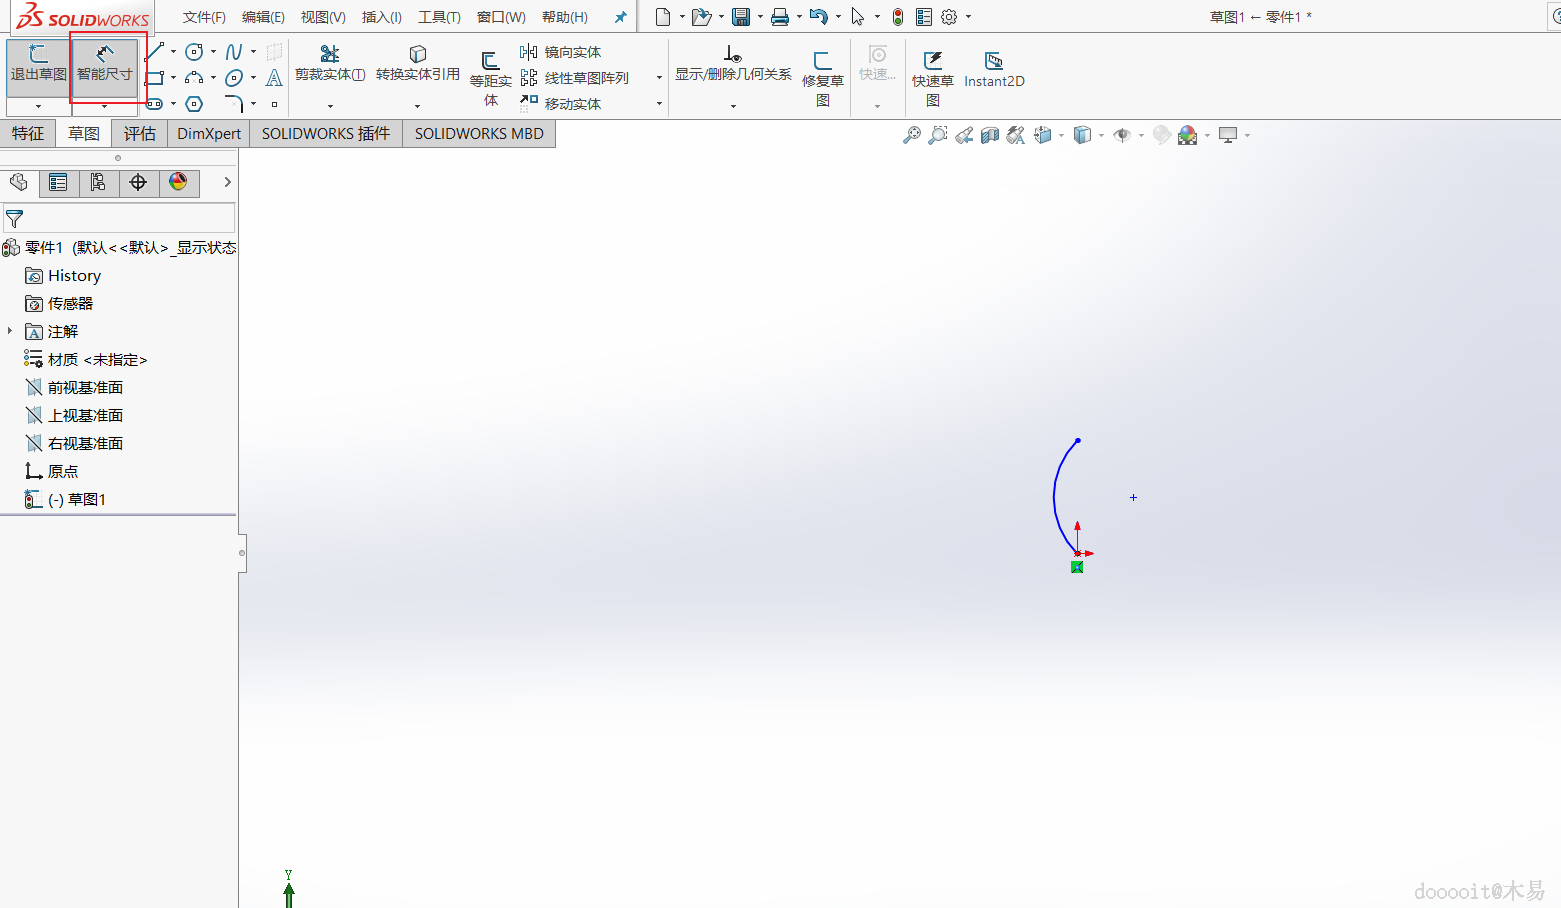The height and width of the screenshot is (908, 1561).
Task: Click the 剪裁实体 Trim Entities tool
Action: (x=330, y=63)
